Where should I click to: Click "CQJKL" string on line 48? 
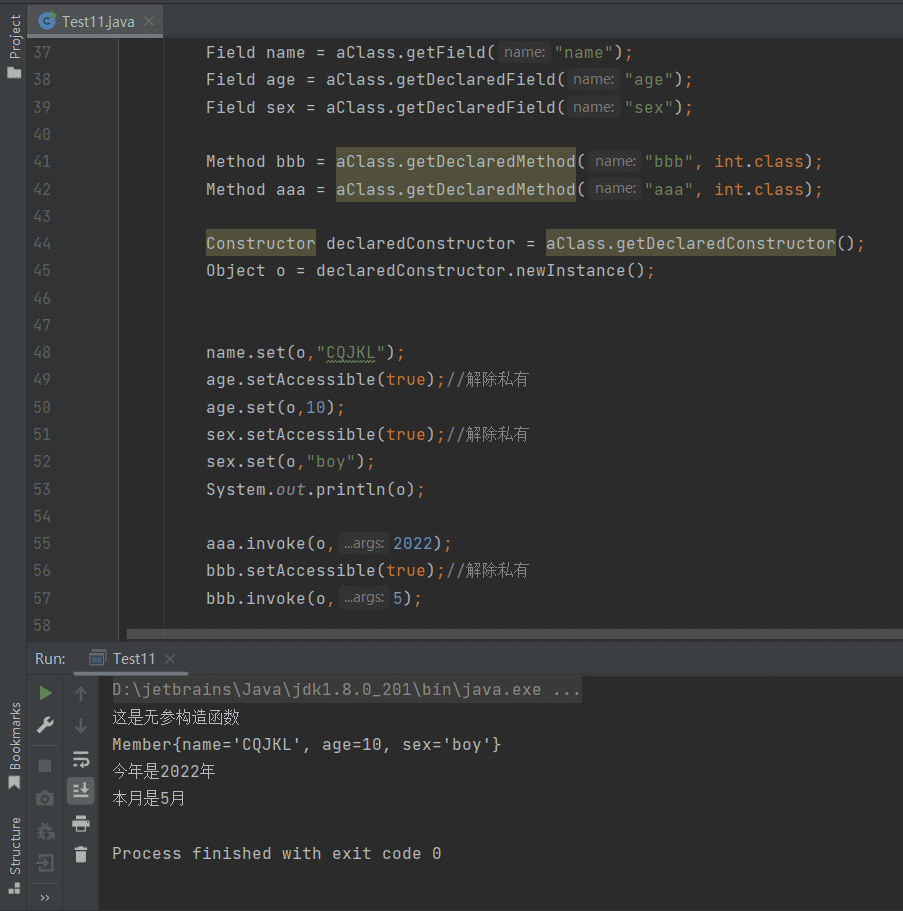coord(351,353)
